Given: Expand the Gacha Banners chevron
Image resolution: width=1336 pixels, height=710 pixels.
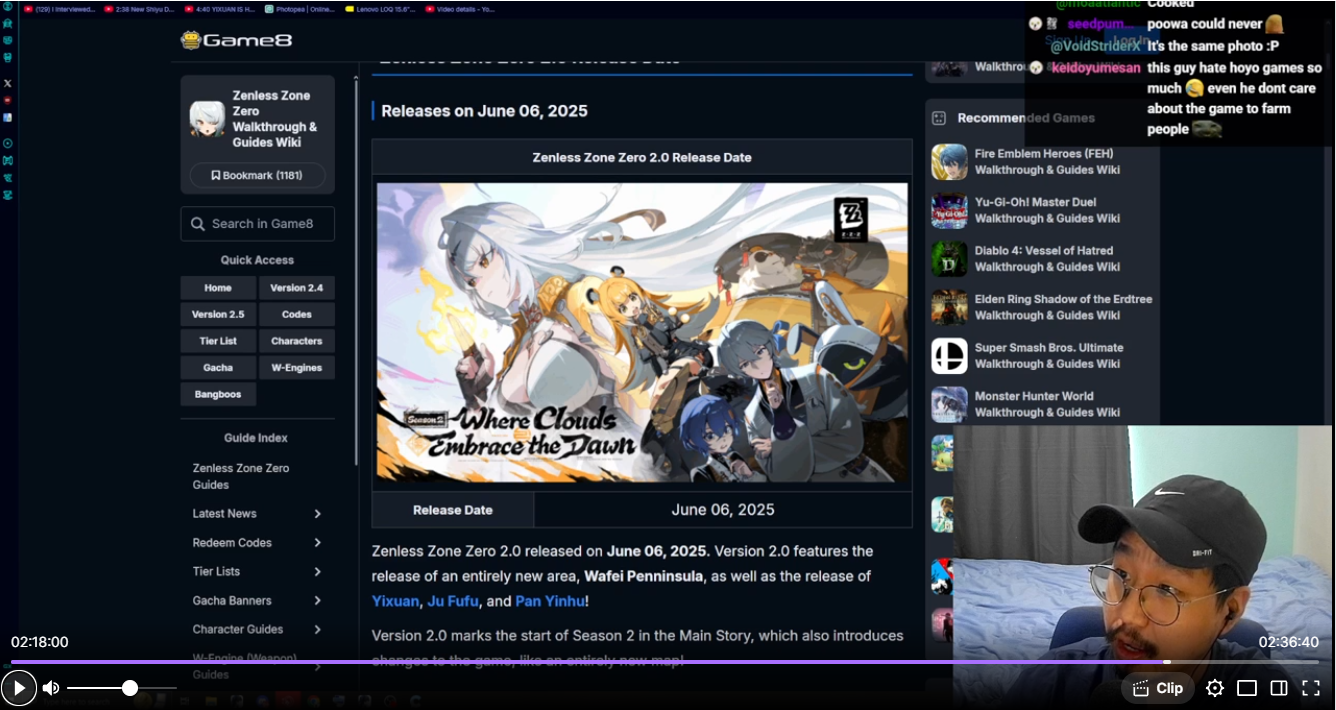Looking at the screenshot, I should 318,601.
